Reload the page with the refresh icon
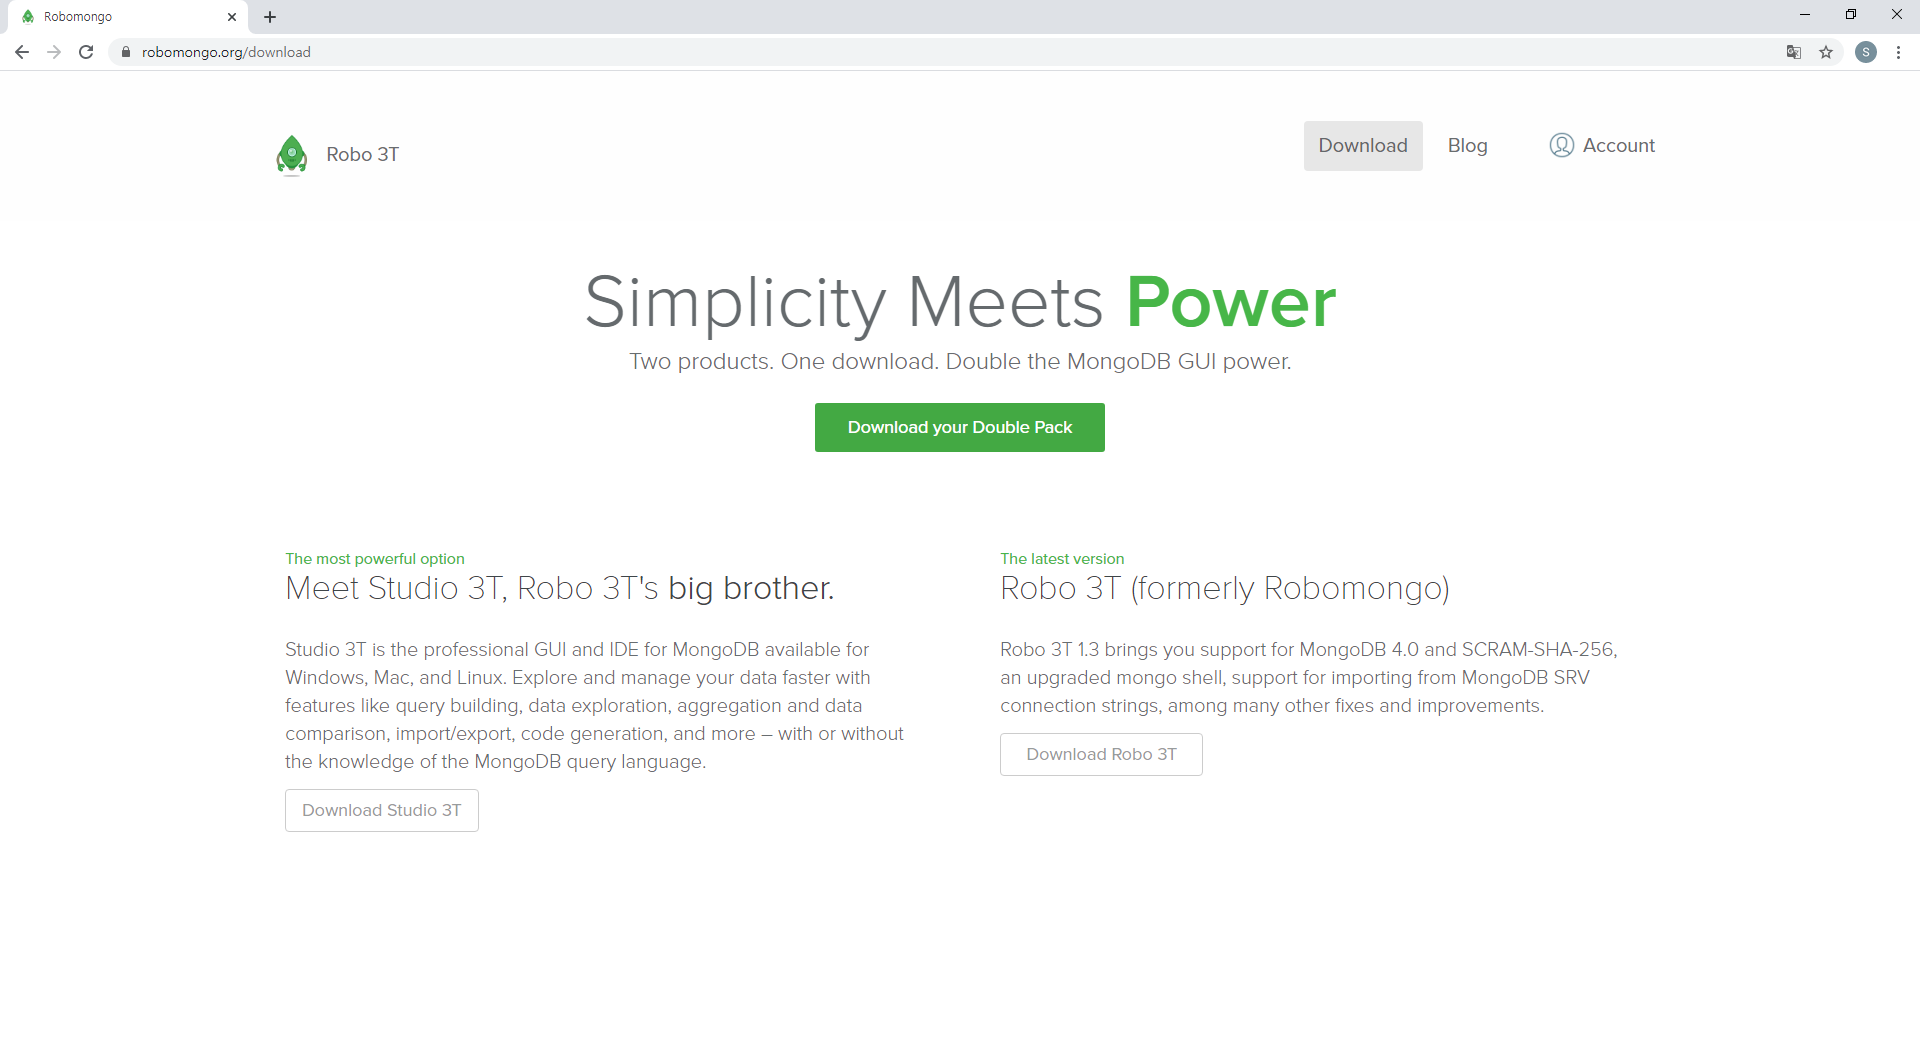This screenshot has width=1920, height=1040. (86, 52)
